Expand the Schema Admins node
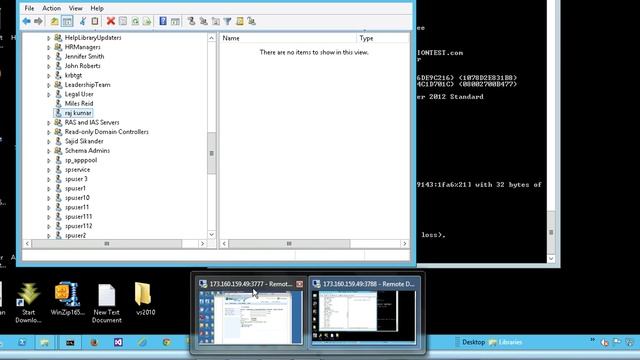640x360 pixels. [x=49, y=151]
